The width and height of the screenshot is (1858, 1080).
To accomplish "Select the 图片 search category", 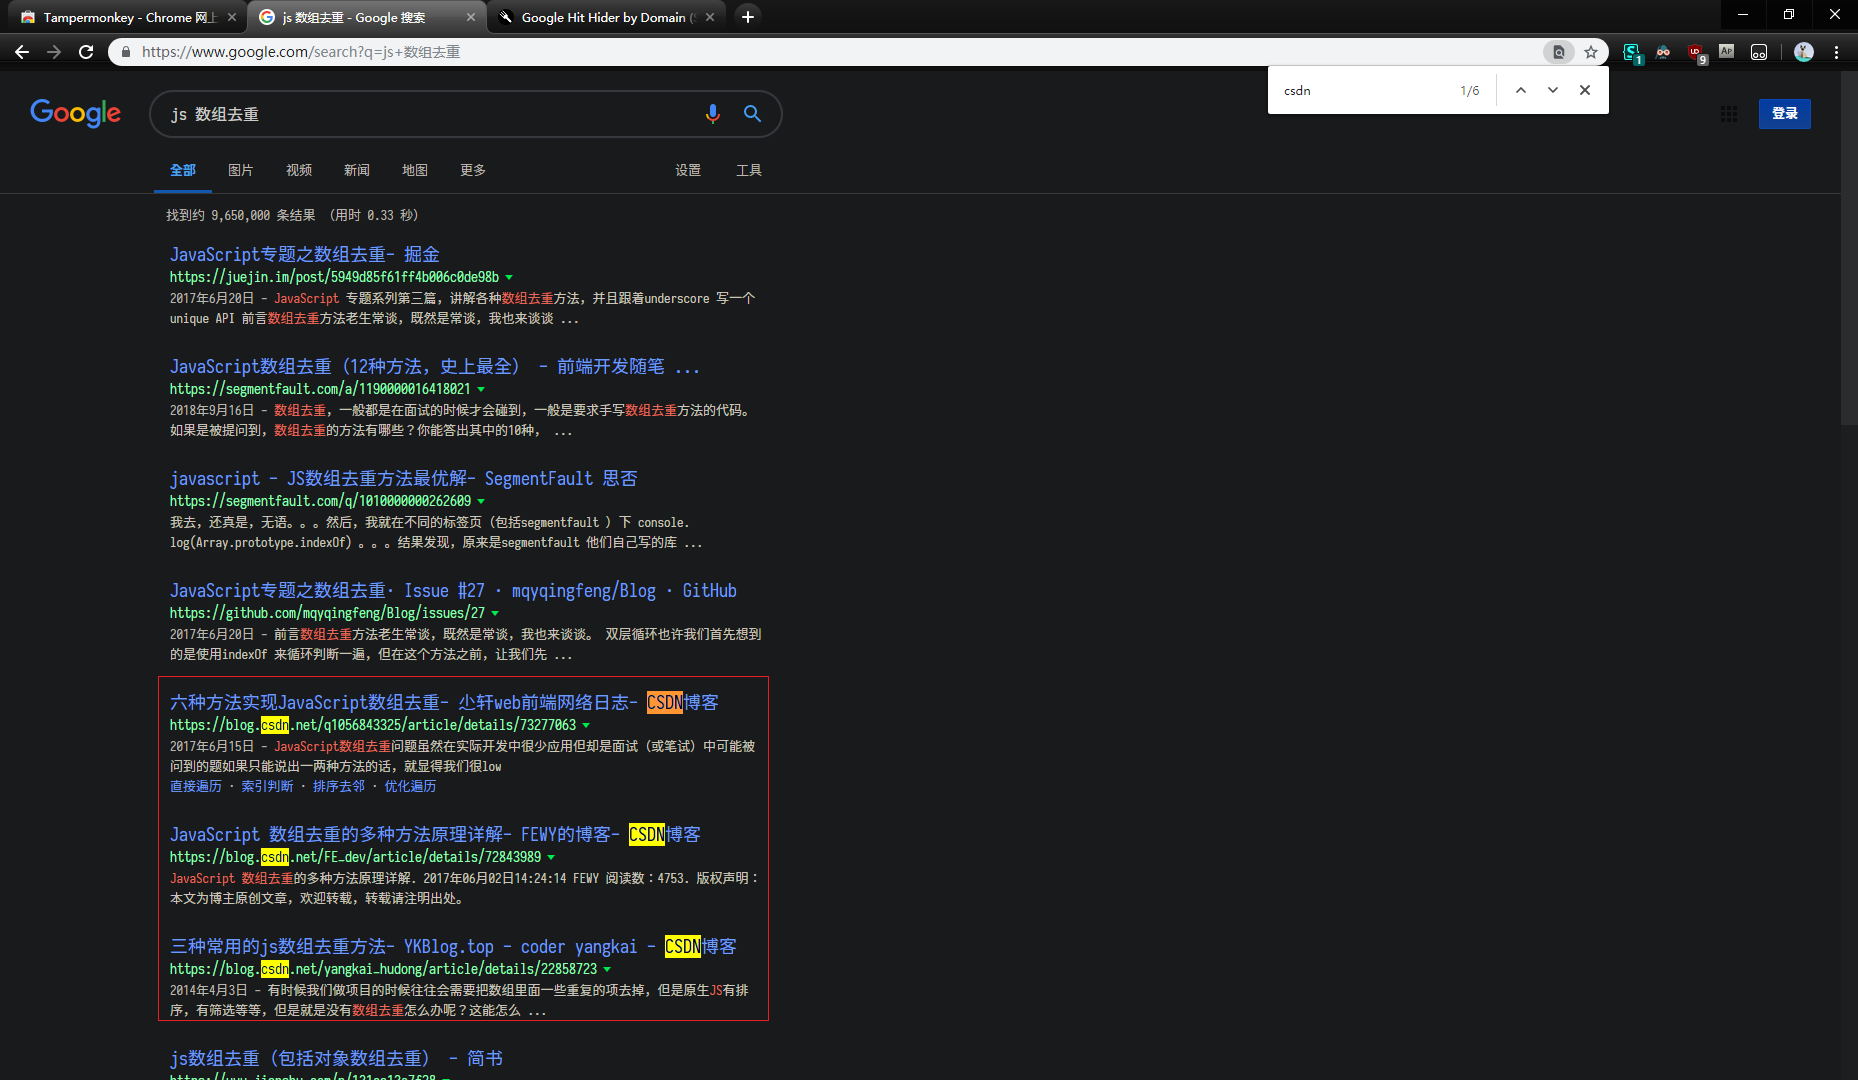I will tap(240, 170).
